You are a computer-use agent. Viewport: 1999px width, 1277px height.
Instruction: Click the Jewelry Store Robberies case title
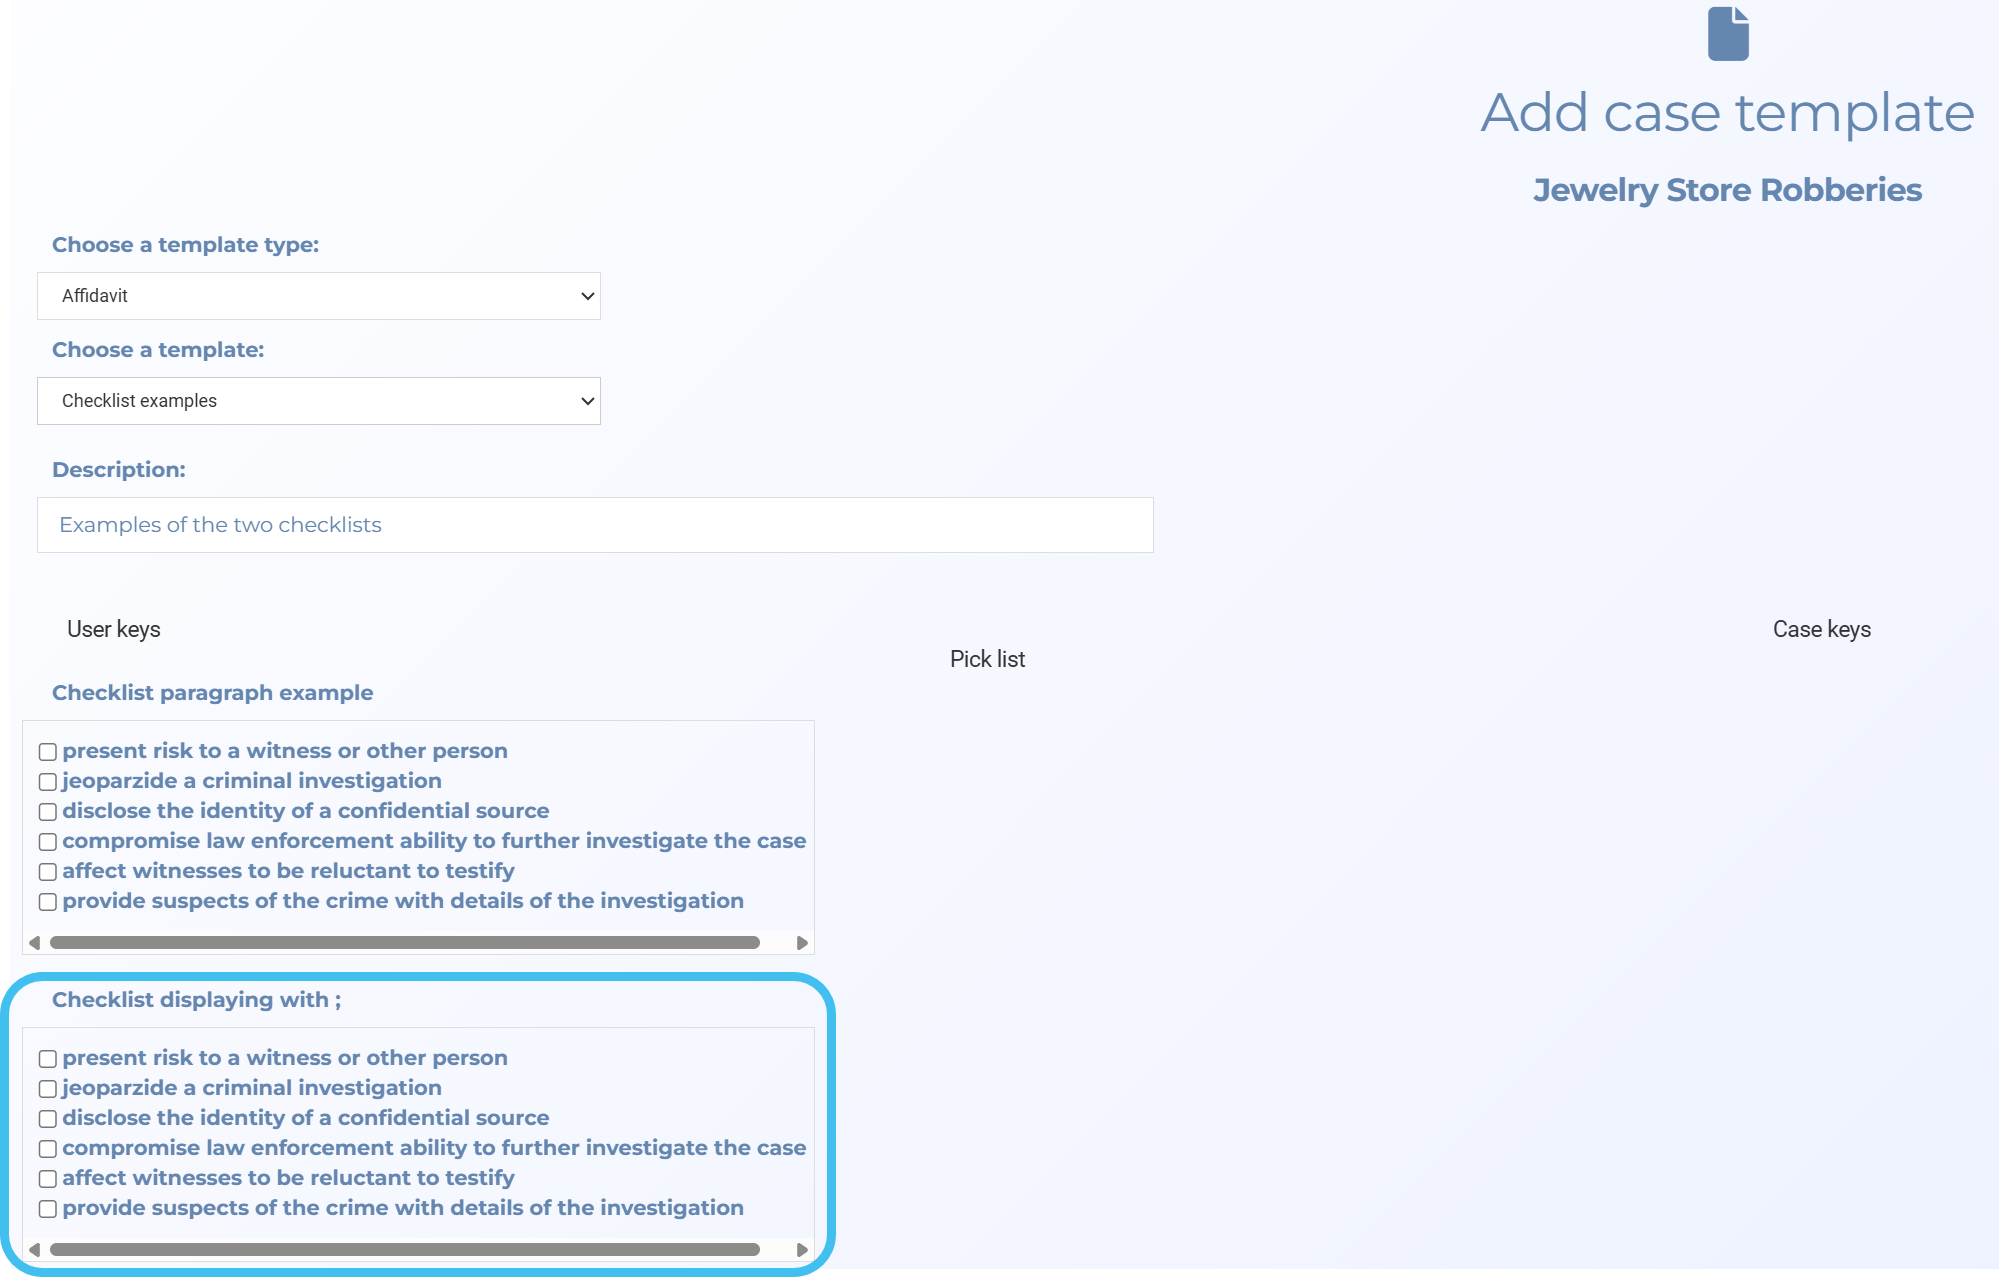[x=1727, y=190]
